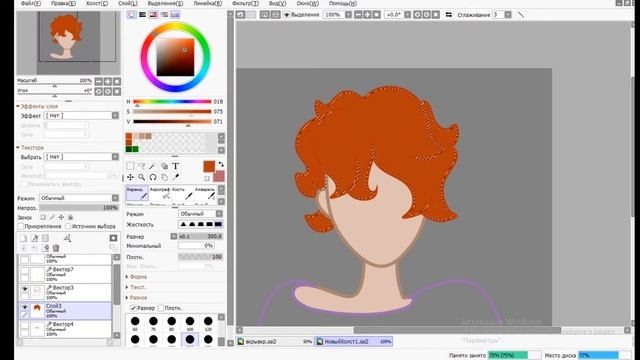Click the navigator preview thumbnail
The height and width of the screenshot is (360, 640).
point(69,42)
